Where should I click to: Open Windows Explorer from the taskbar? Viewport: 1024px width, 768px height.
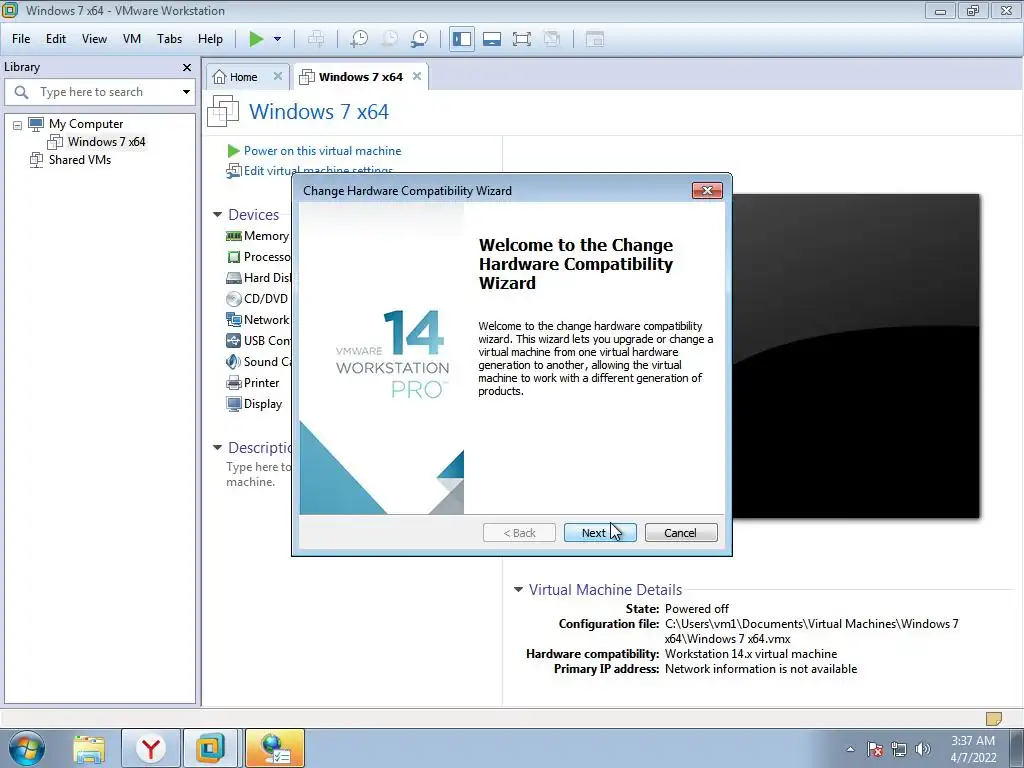(88, 748)
